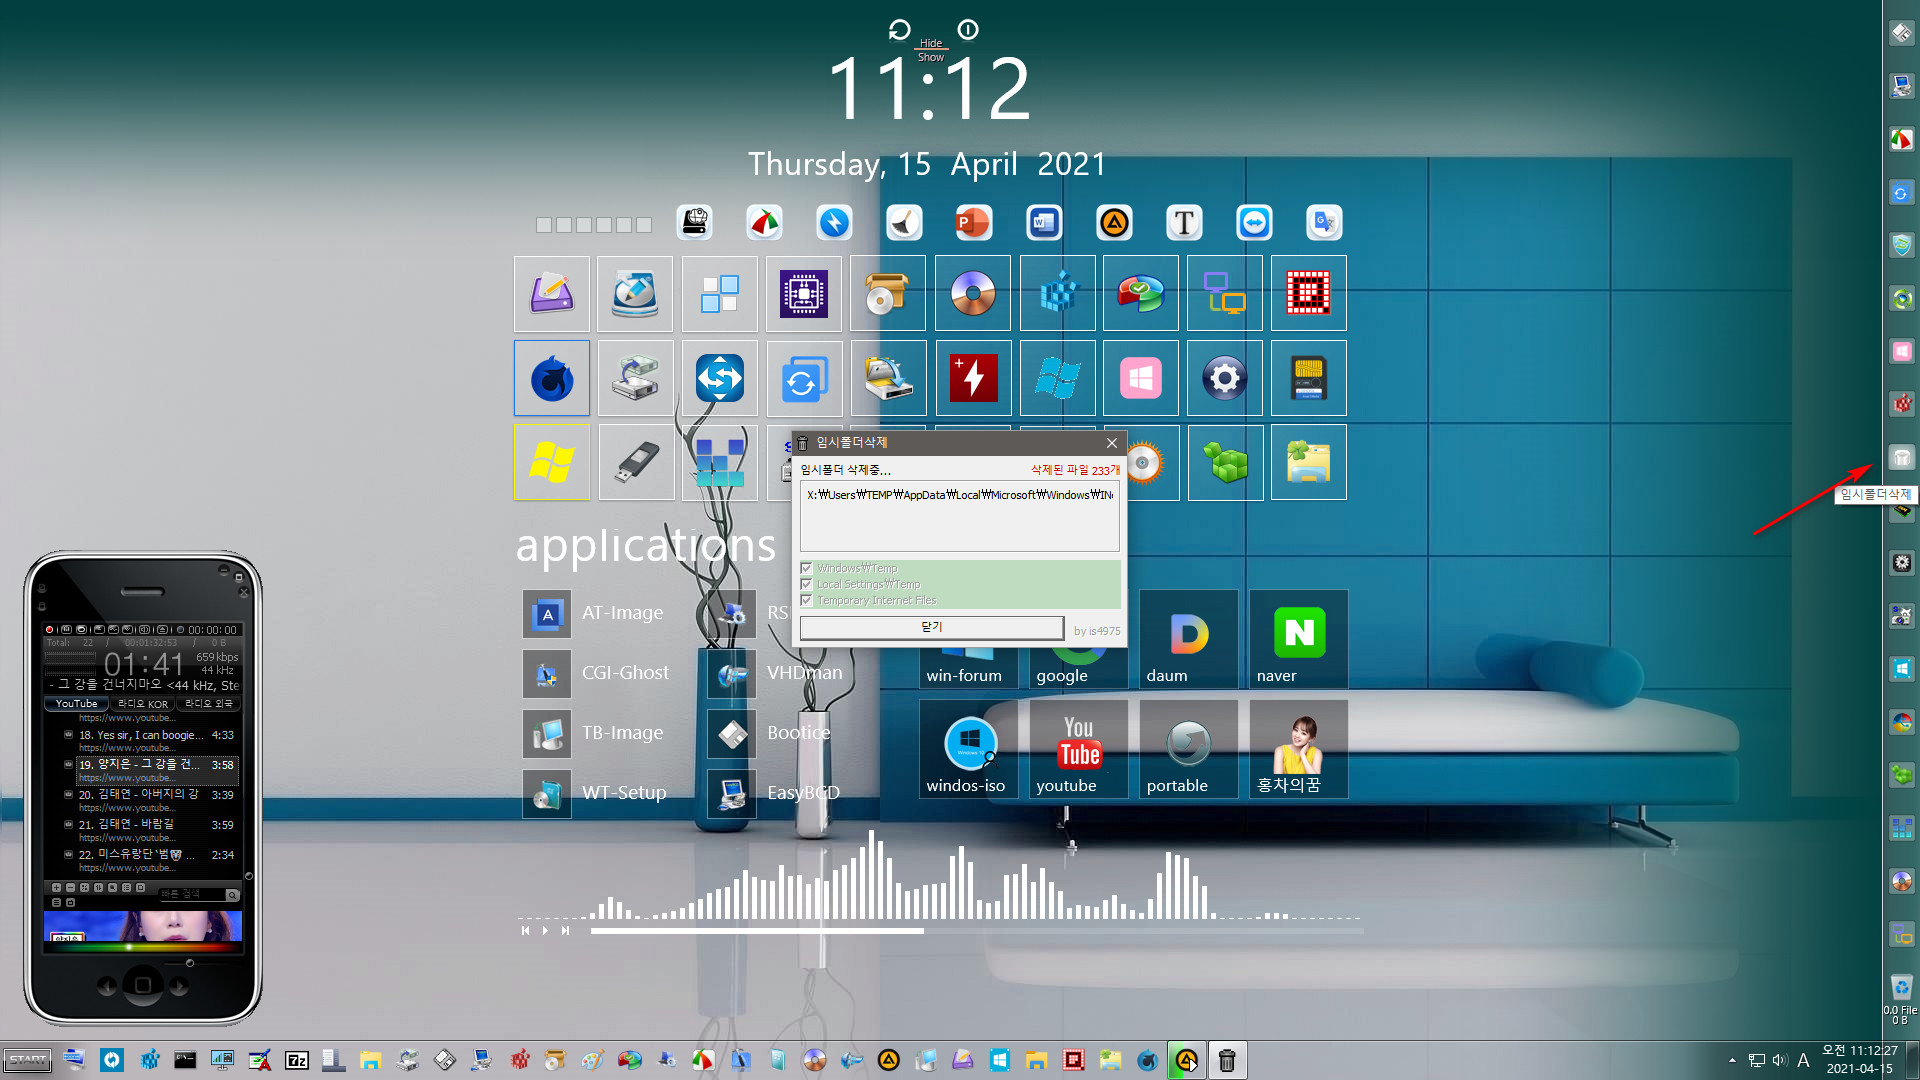
Task: Open the PowerPoint icon in the top row
Action: pyautogui.click(x=973, y=223)
